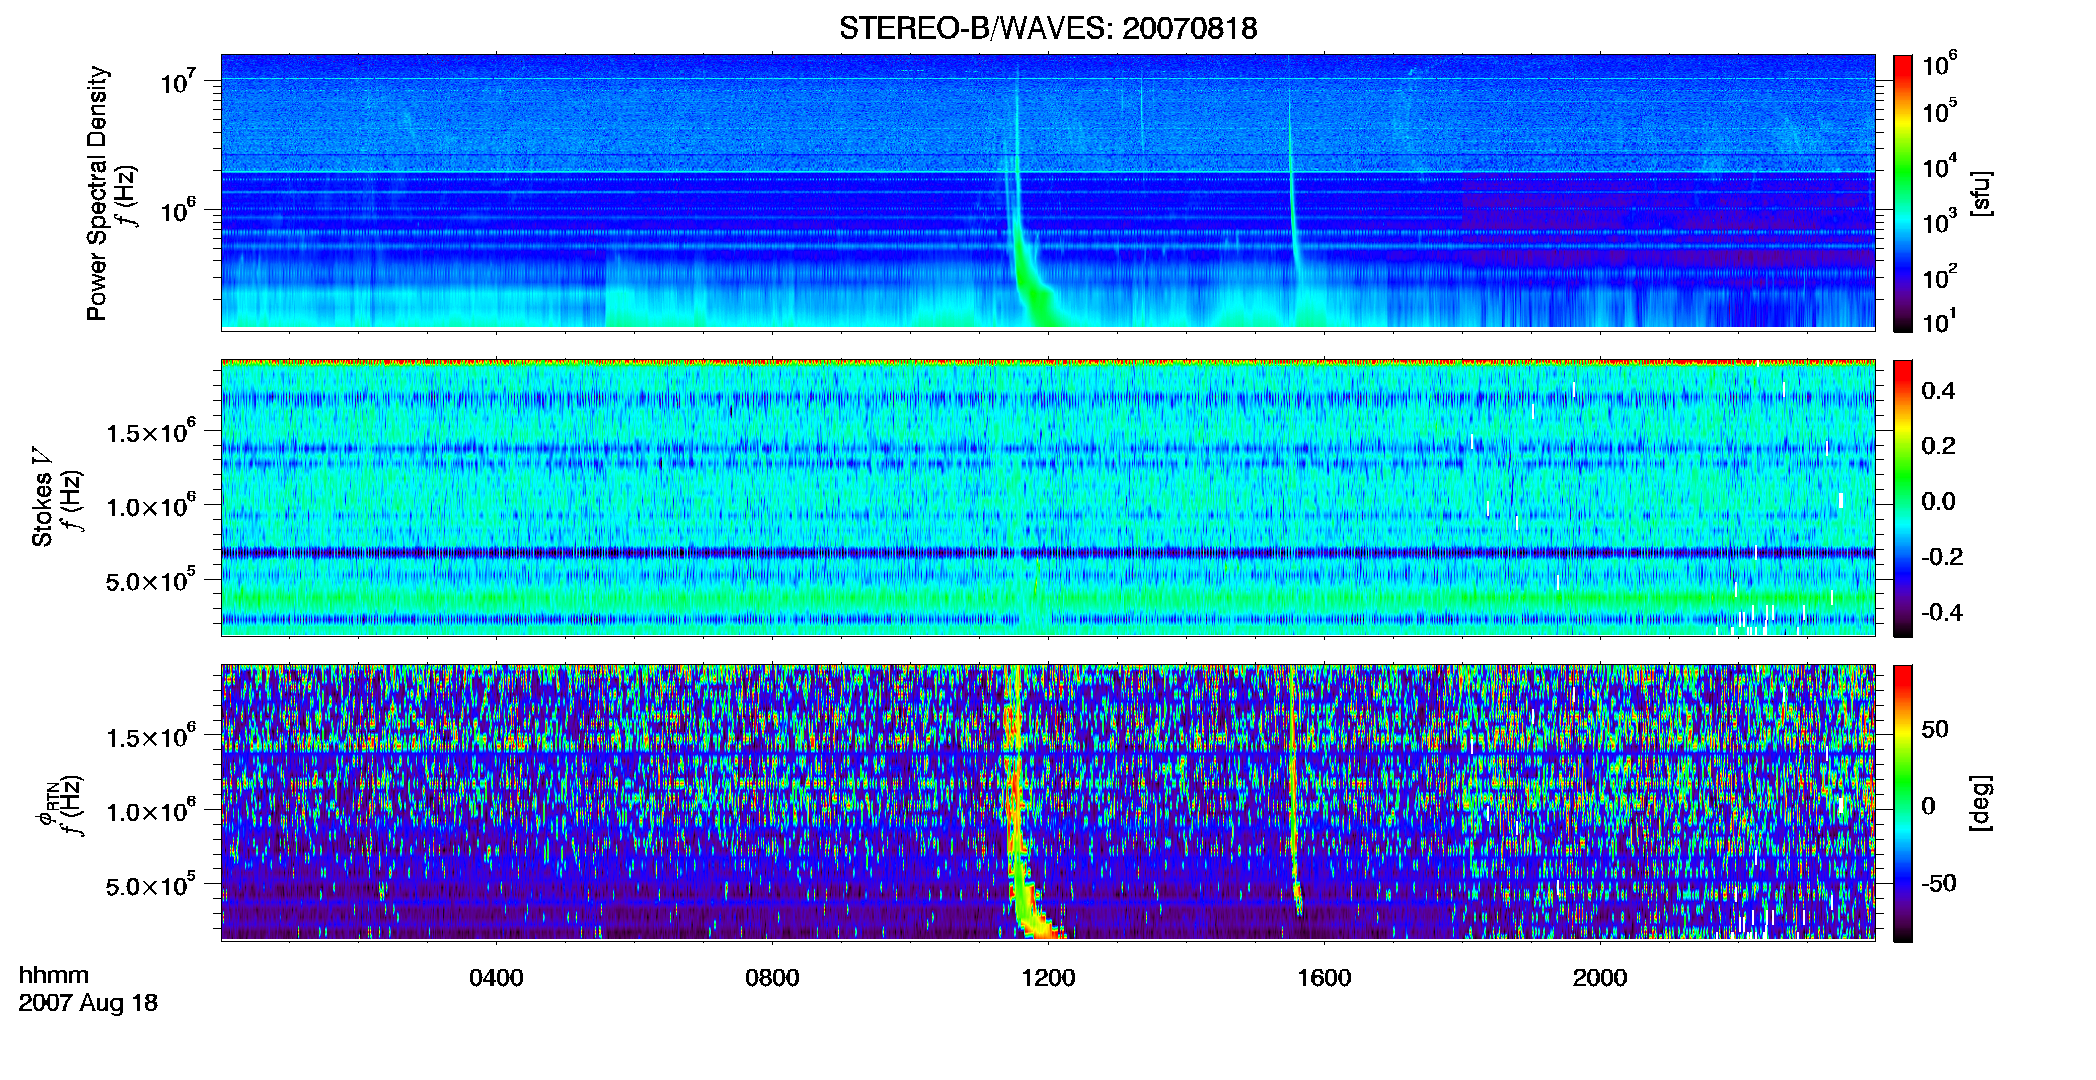Click the -50 label on degree colorbar
This screenshot has width=2096, height=1080.
(1938, 883)
